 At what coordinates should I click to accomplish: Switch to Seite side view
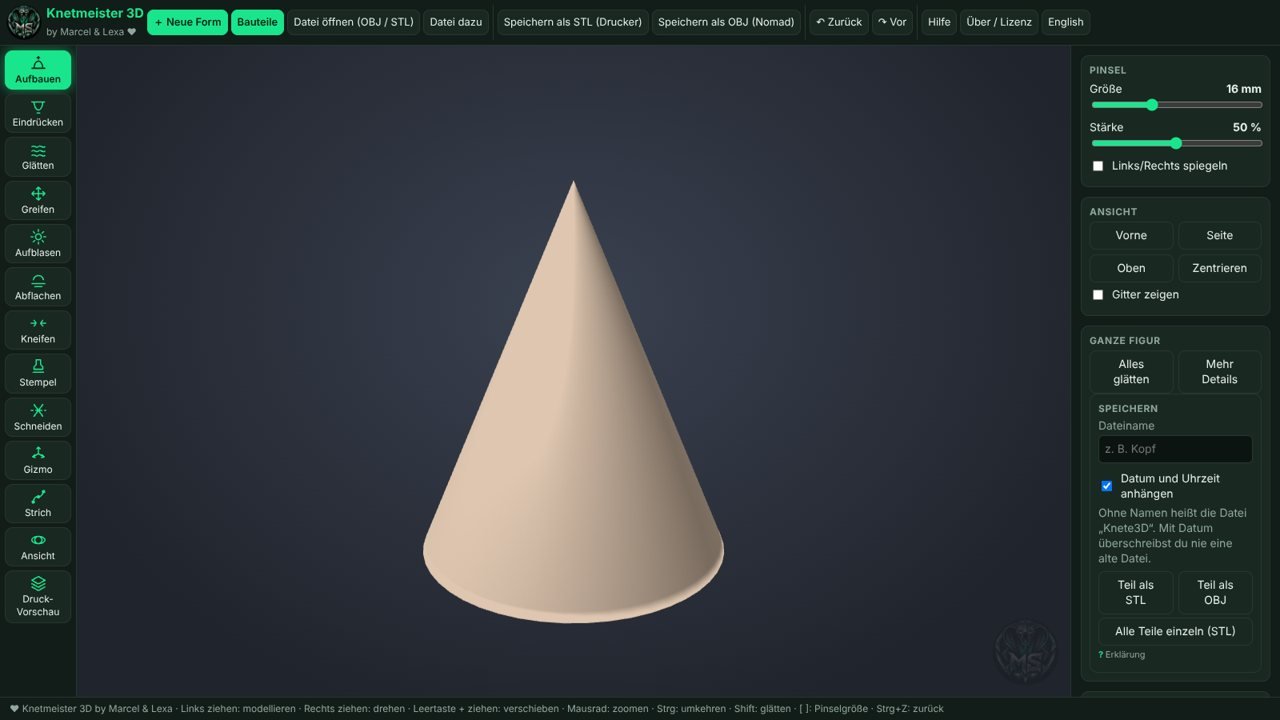click(1220, 235)
